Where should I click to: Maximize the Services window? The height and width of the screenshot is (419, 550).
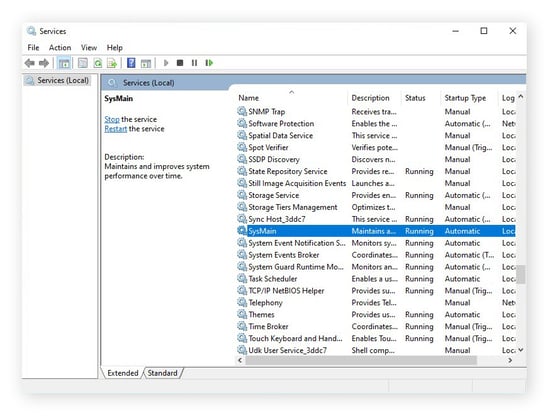[484, 31]
